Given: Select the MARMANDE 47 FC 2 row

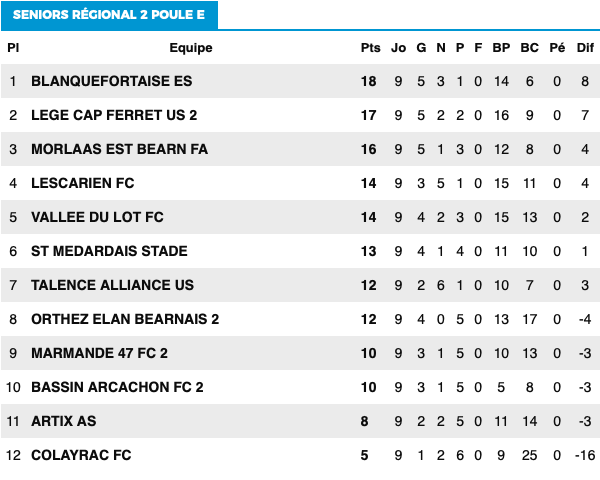Looking at the screenshot, I should (x=300, y=353).
